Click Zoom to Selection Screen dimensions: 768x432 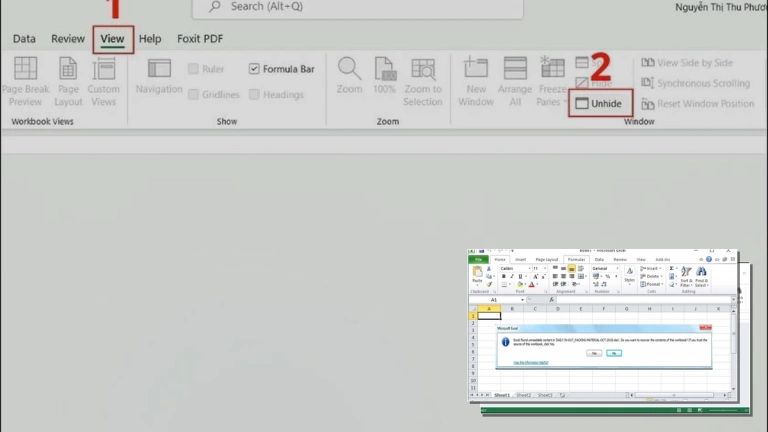423,82
